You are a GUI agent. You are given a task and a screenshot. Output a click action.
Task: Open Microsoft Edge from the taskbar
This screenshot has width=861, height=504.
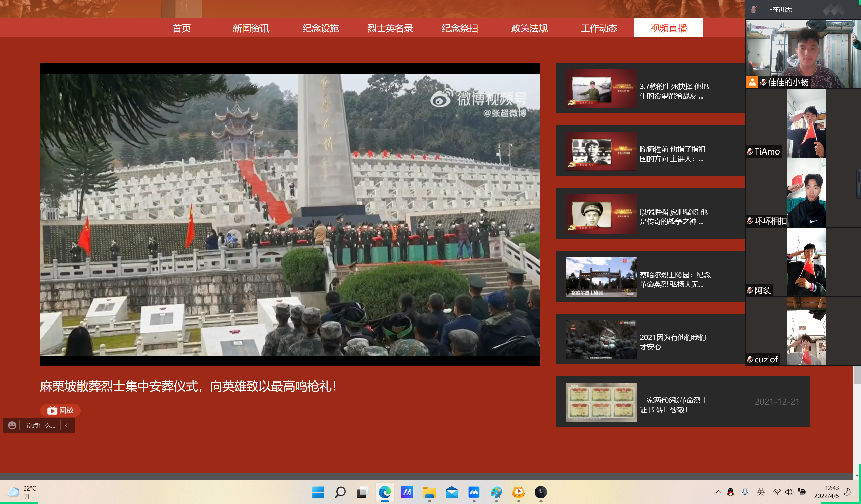click(x=385, y=492)
